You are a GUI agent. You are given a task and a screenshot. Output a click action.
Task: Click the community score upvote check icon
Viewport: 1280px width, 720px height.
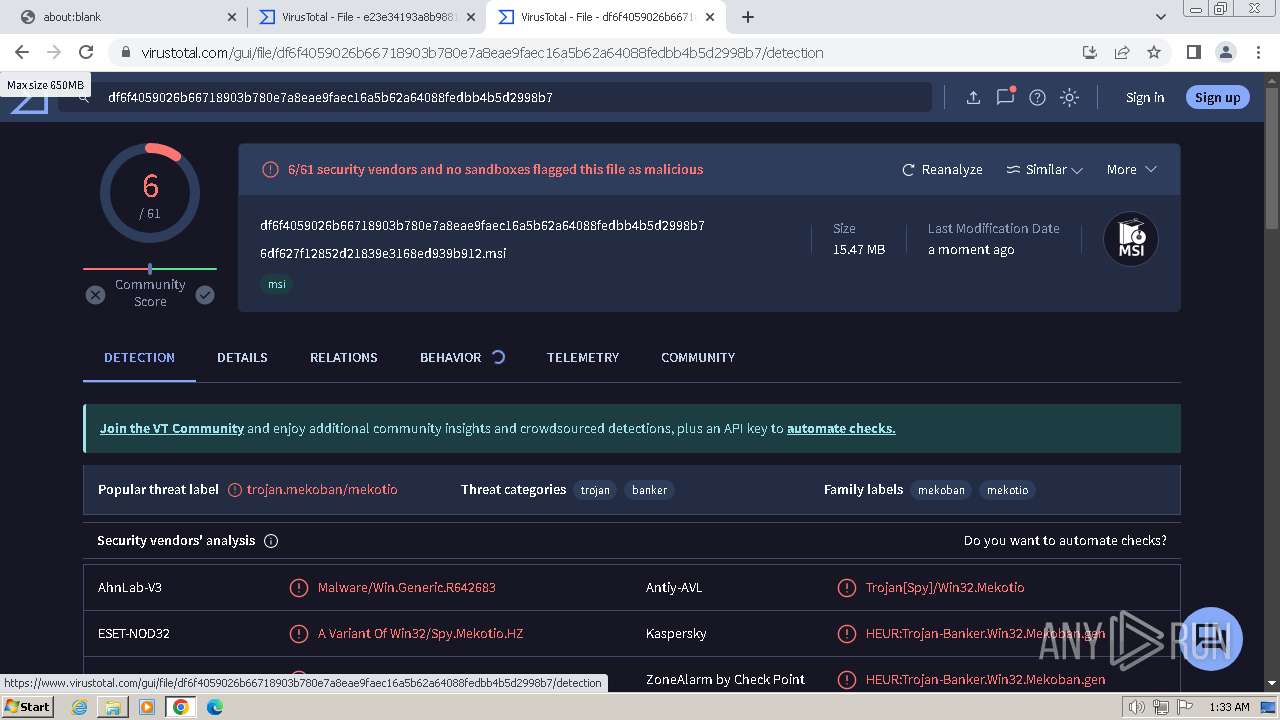(205, 295)
